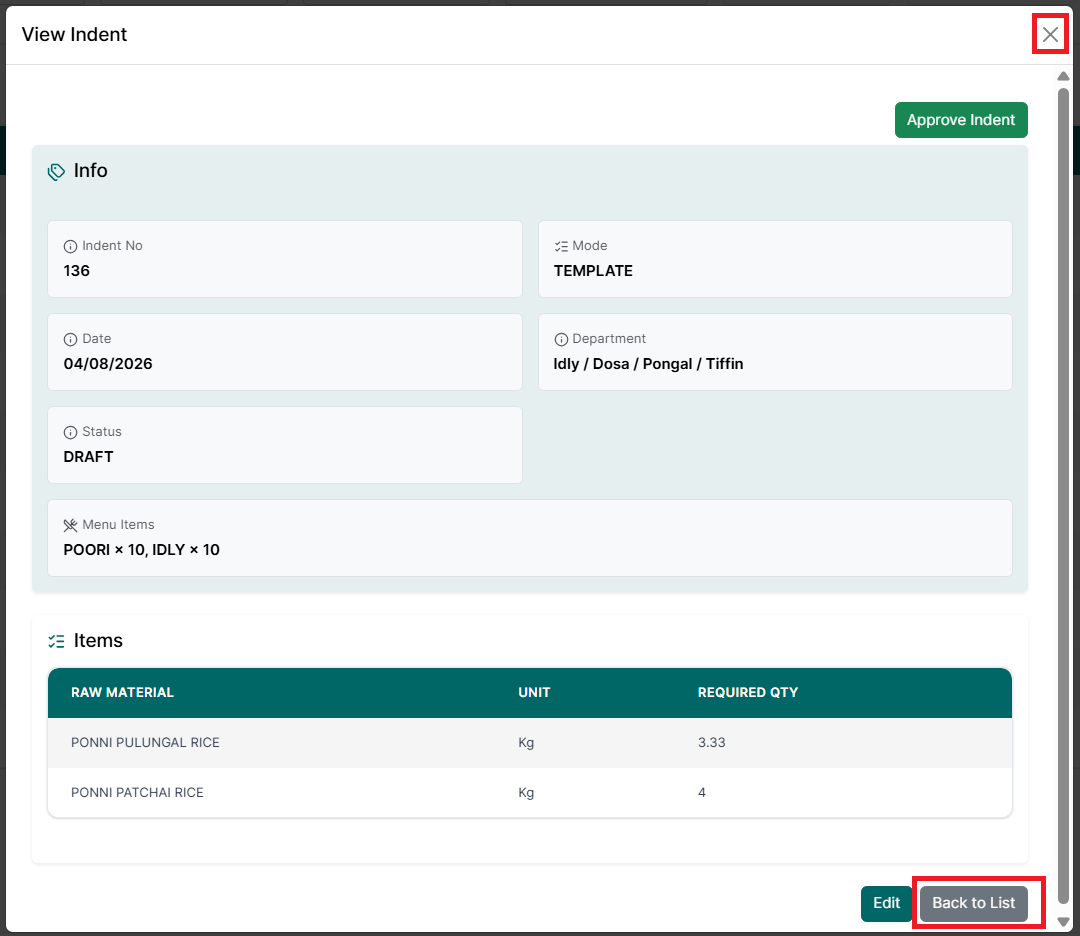Click the Department label
Image resolution: width=1080 pixels, height=936 pixels.
609,339
